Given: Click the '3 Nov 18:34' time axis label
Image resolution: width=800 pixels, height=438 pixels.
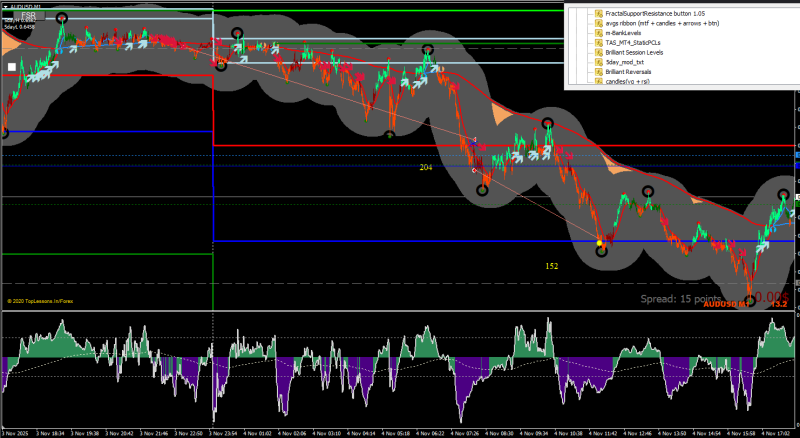Looking at the screenshot, I should coord(50,433).
